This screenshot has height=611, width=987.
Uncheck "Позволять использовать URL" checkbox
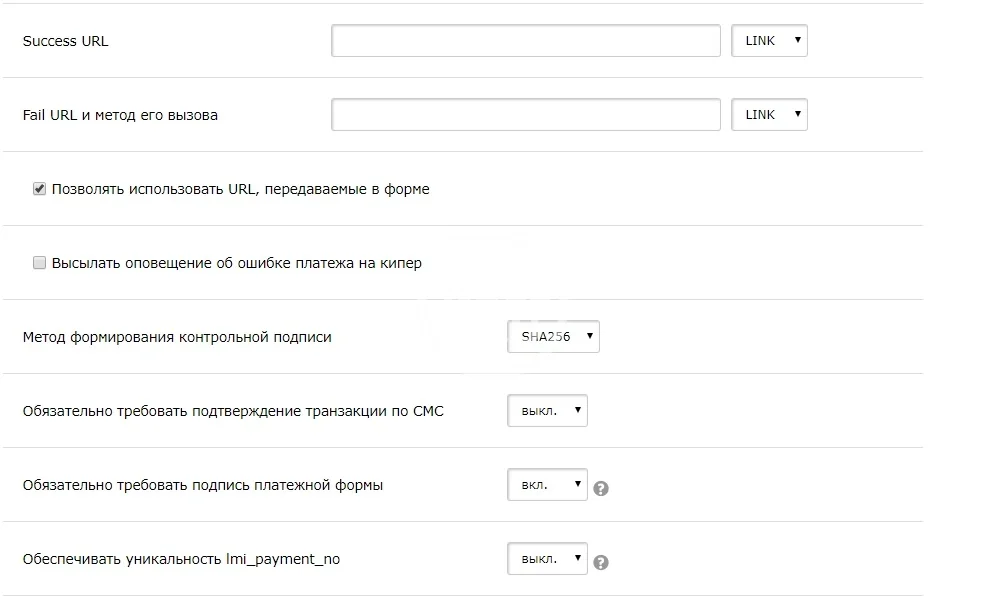click(40, 189)
